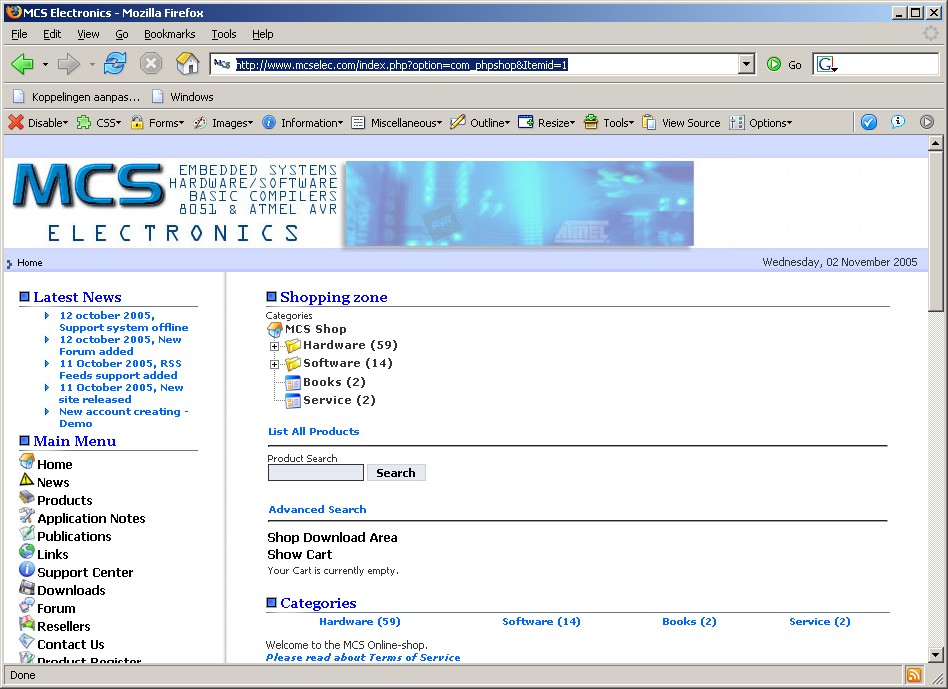This screenshot has width=948, height=689.
Task: Click the Stop loading icon
Action: tap(151, 63)
